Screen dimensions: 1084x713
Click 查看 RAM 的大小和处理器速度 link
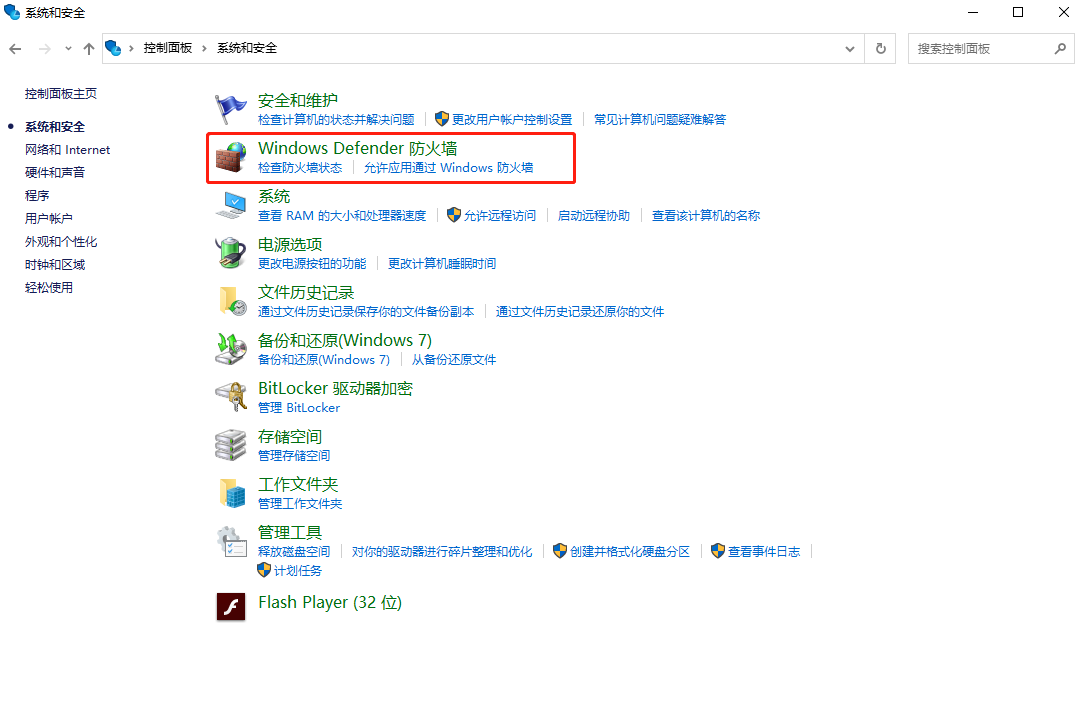tap(342, 215)
